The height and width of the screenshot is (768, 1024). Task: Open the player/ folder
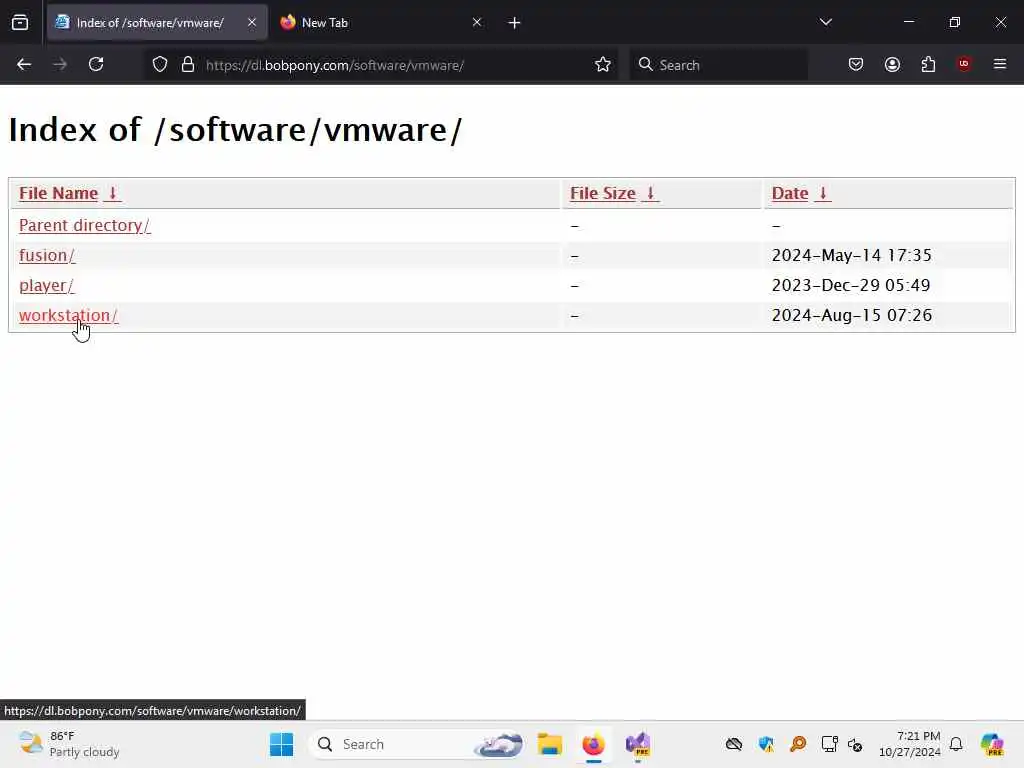click(46, 285)
